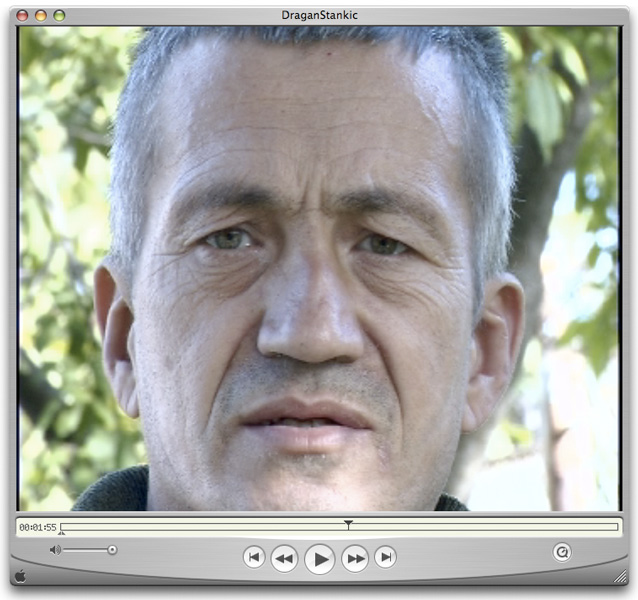Viewport: 638px width, 600px height.
Task: Click the rewind button
Action: pos(284,559)
